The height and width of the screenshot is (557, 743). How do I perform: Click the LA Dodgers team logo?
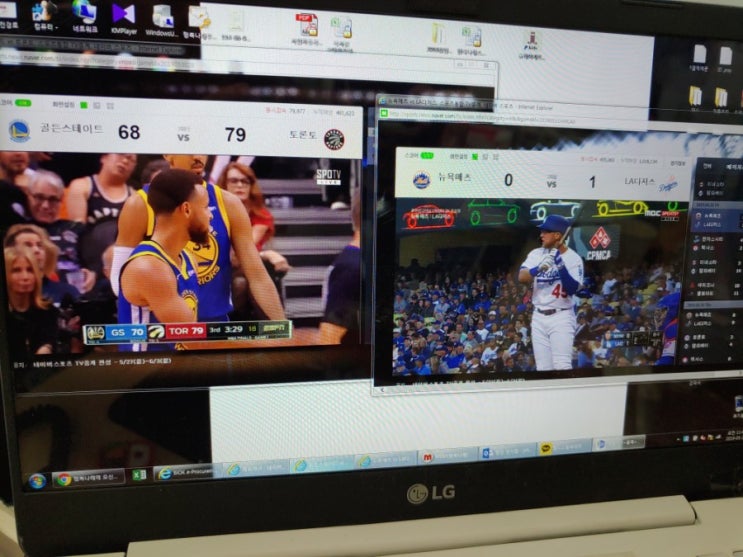click(669, 185)
